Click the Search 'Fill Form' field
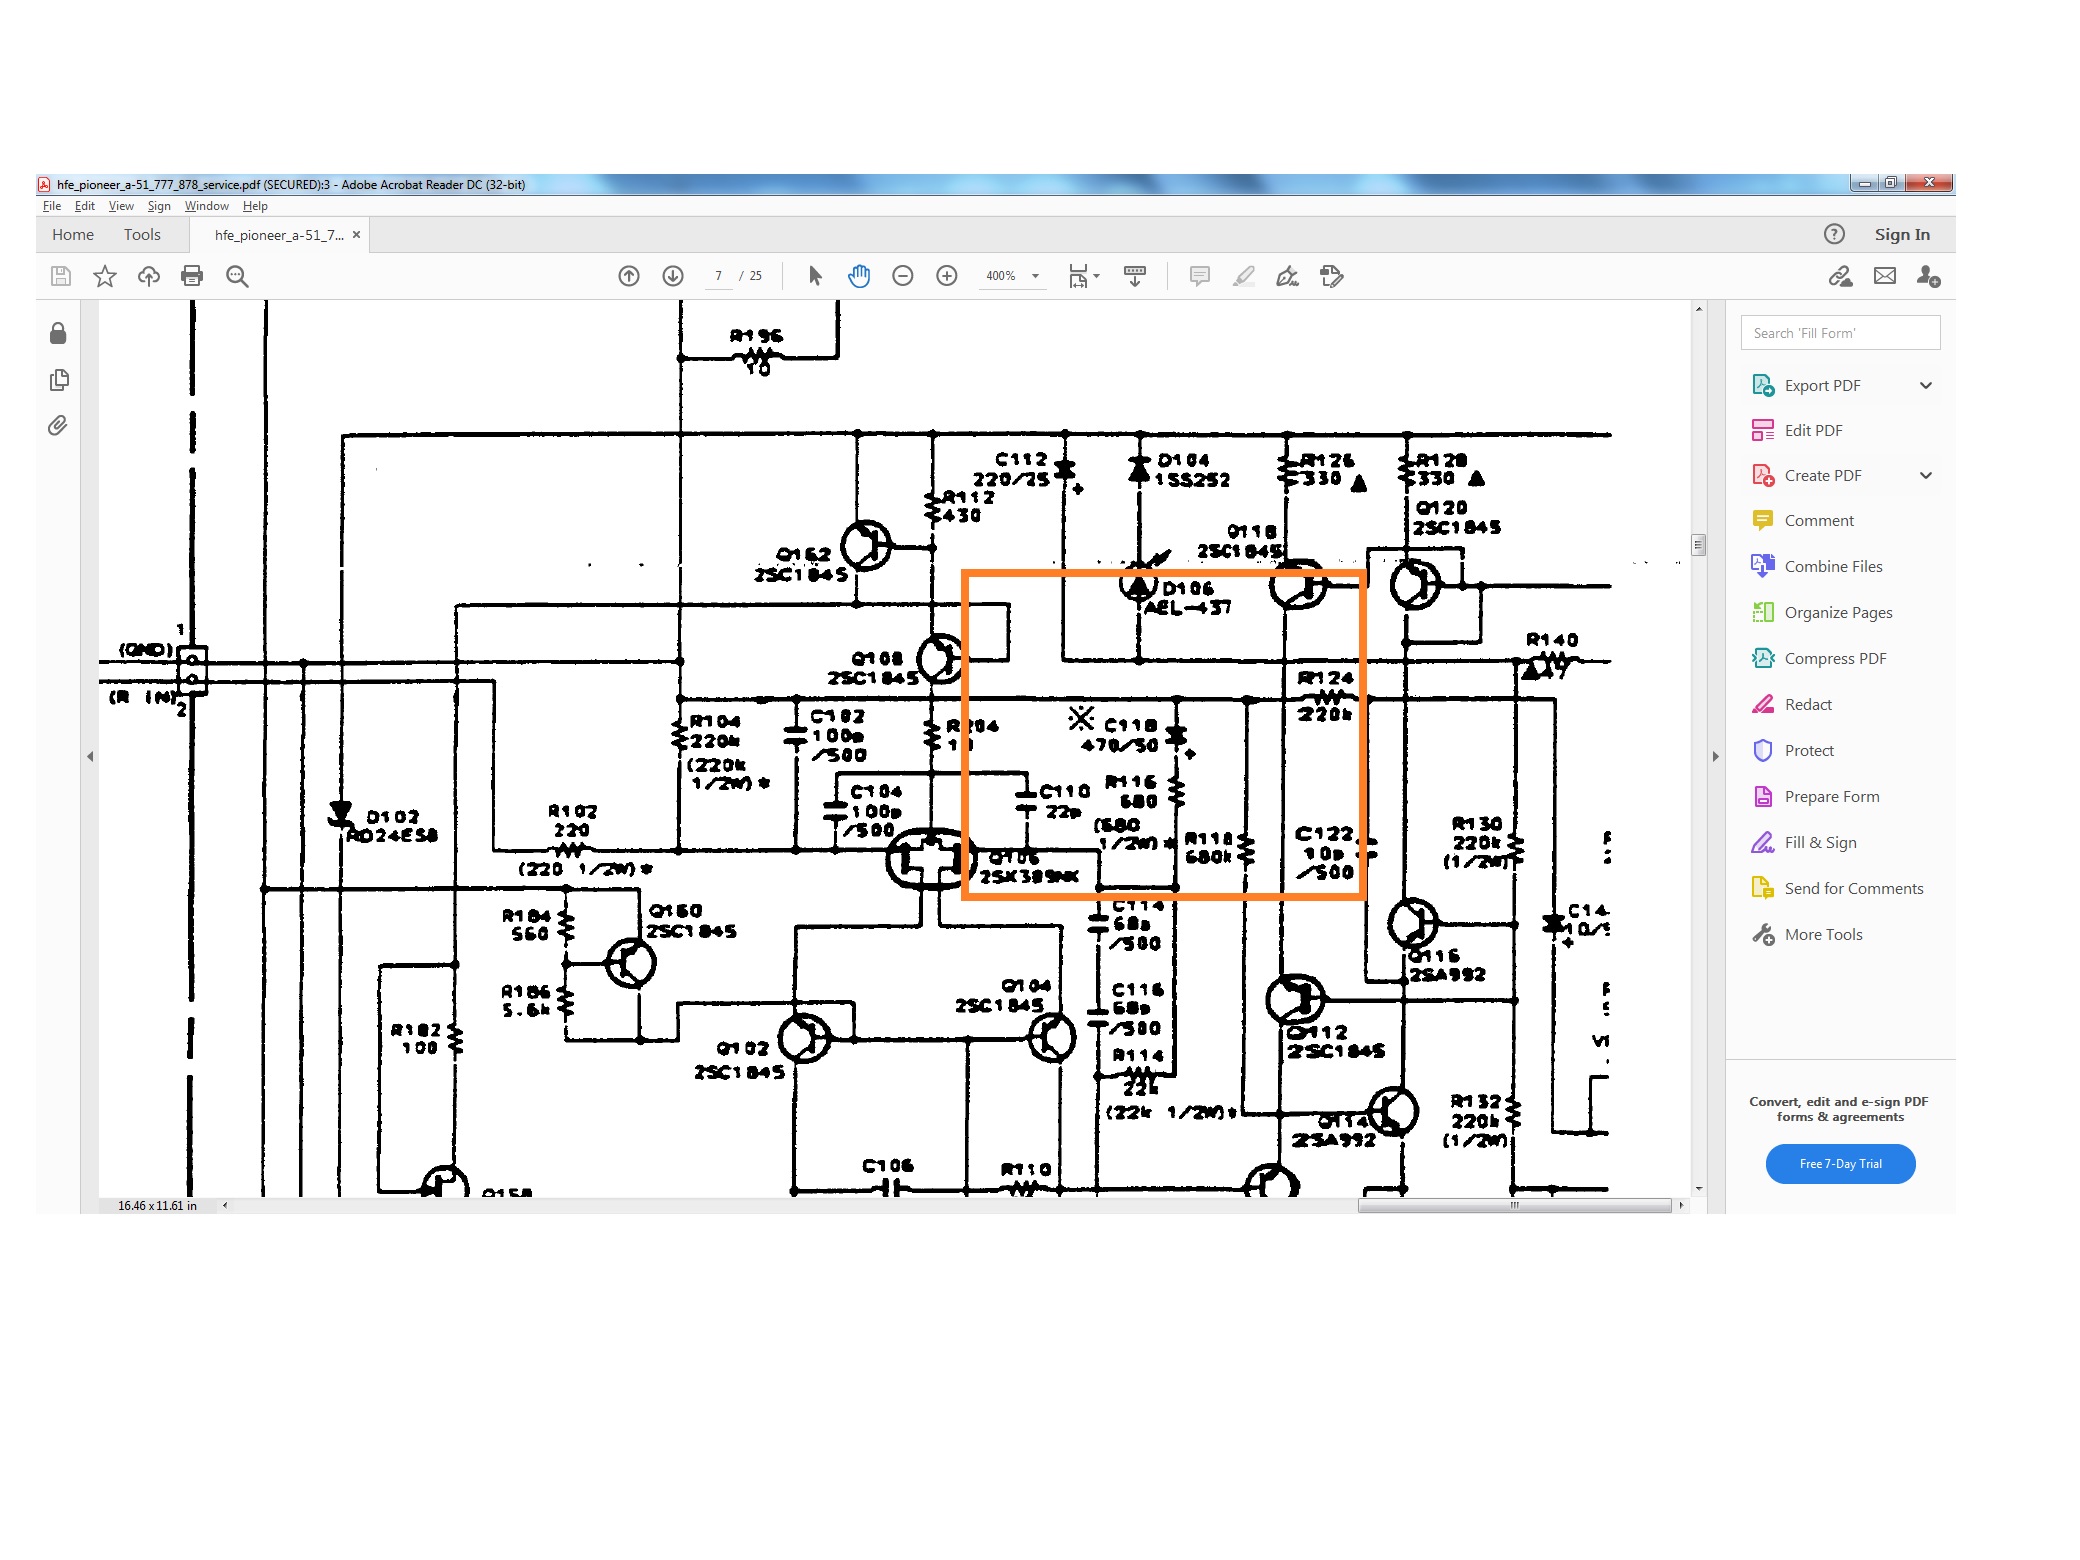 tap(1840, 333)
